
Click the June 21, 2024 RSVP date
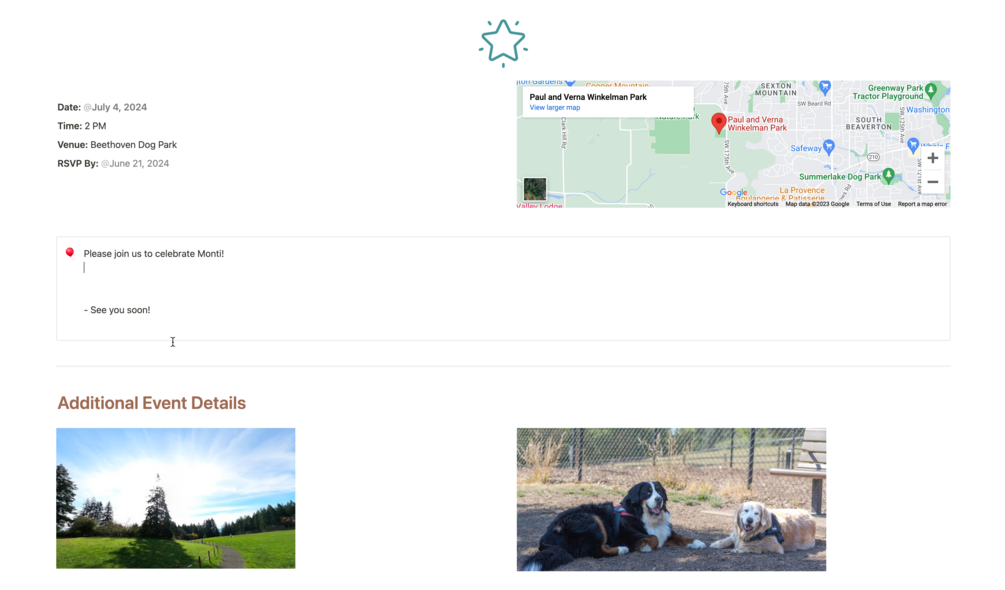[x=135, y=163]
